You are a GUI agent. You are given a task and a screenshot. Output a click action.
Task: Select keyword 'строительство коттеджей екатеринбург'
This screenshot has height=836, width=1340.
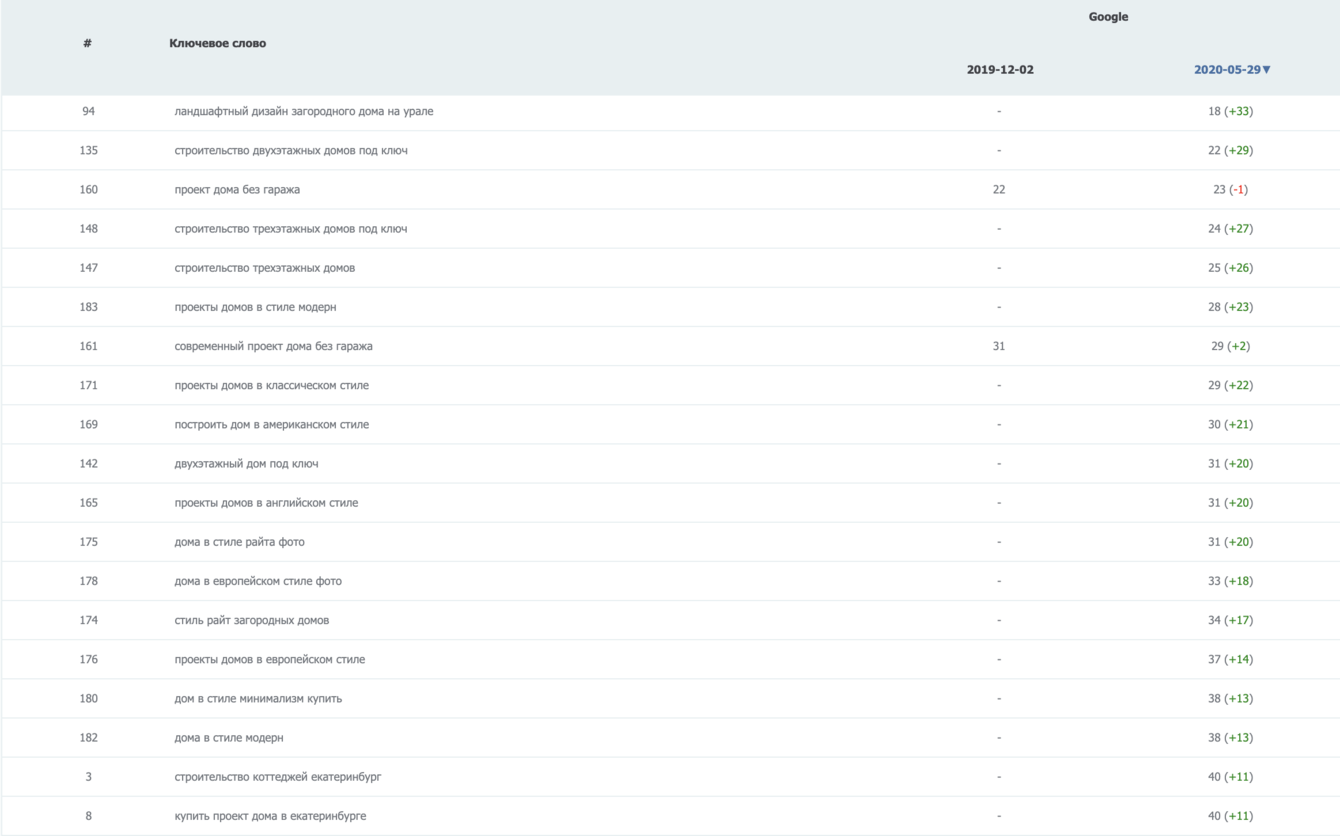[x=278, y=776]
